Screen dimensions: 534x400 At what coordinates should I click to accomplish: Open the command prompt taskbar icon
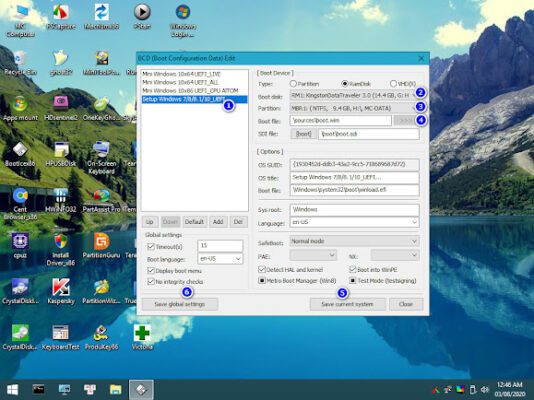point(38,389)
